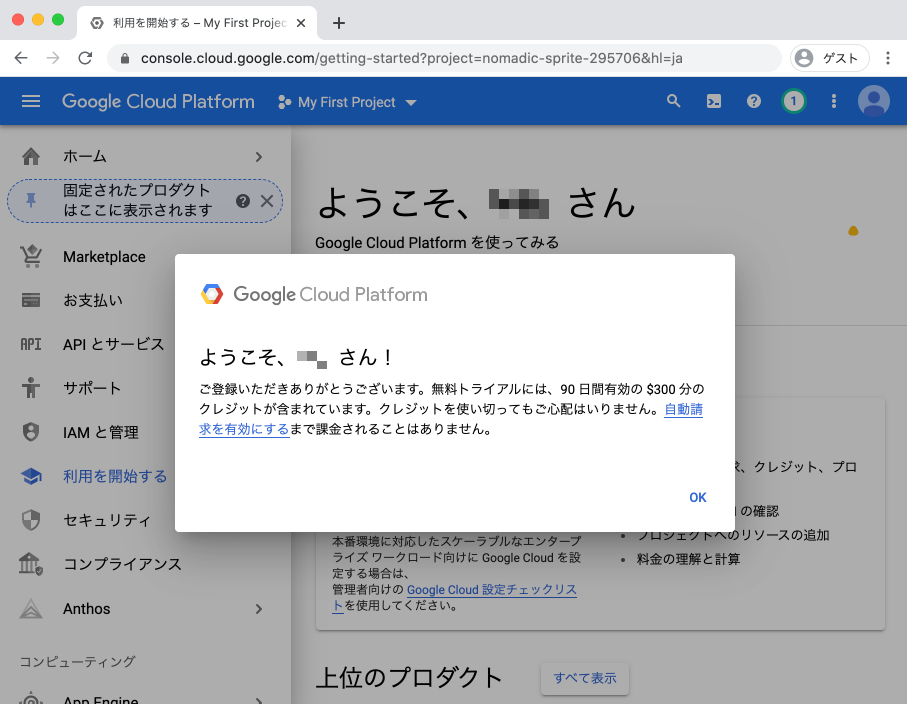Click the ホーム house icon

31,156
